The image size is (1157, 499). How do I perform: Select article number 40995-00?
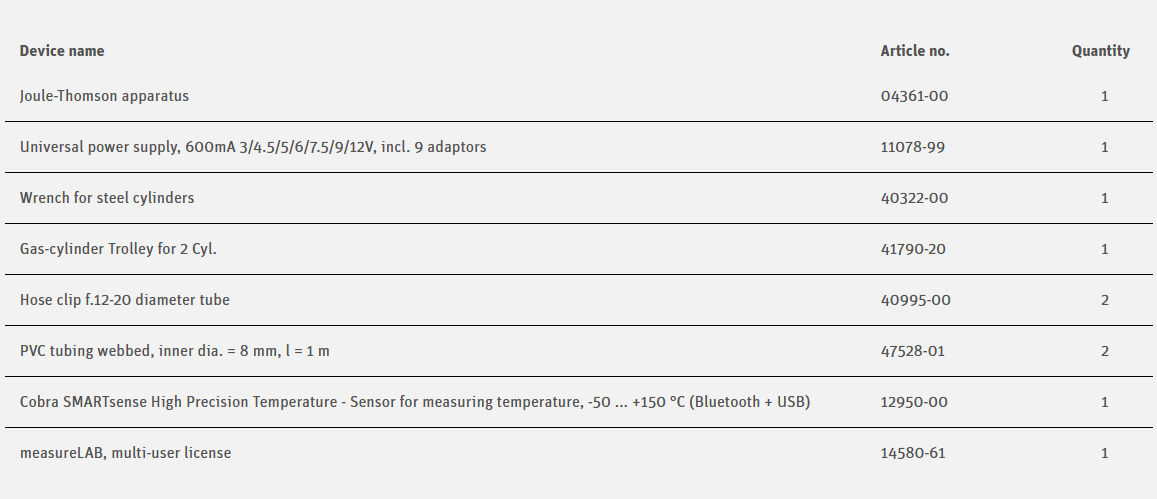point(915,300)
